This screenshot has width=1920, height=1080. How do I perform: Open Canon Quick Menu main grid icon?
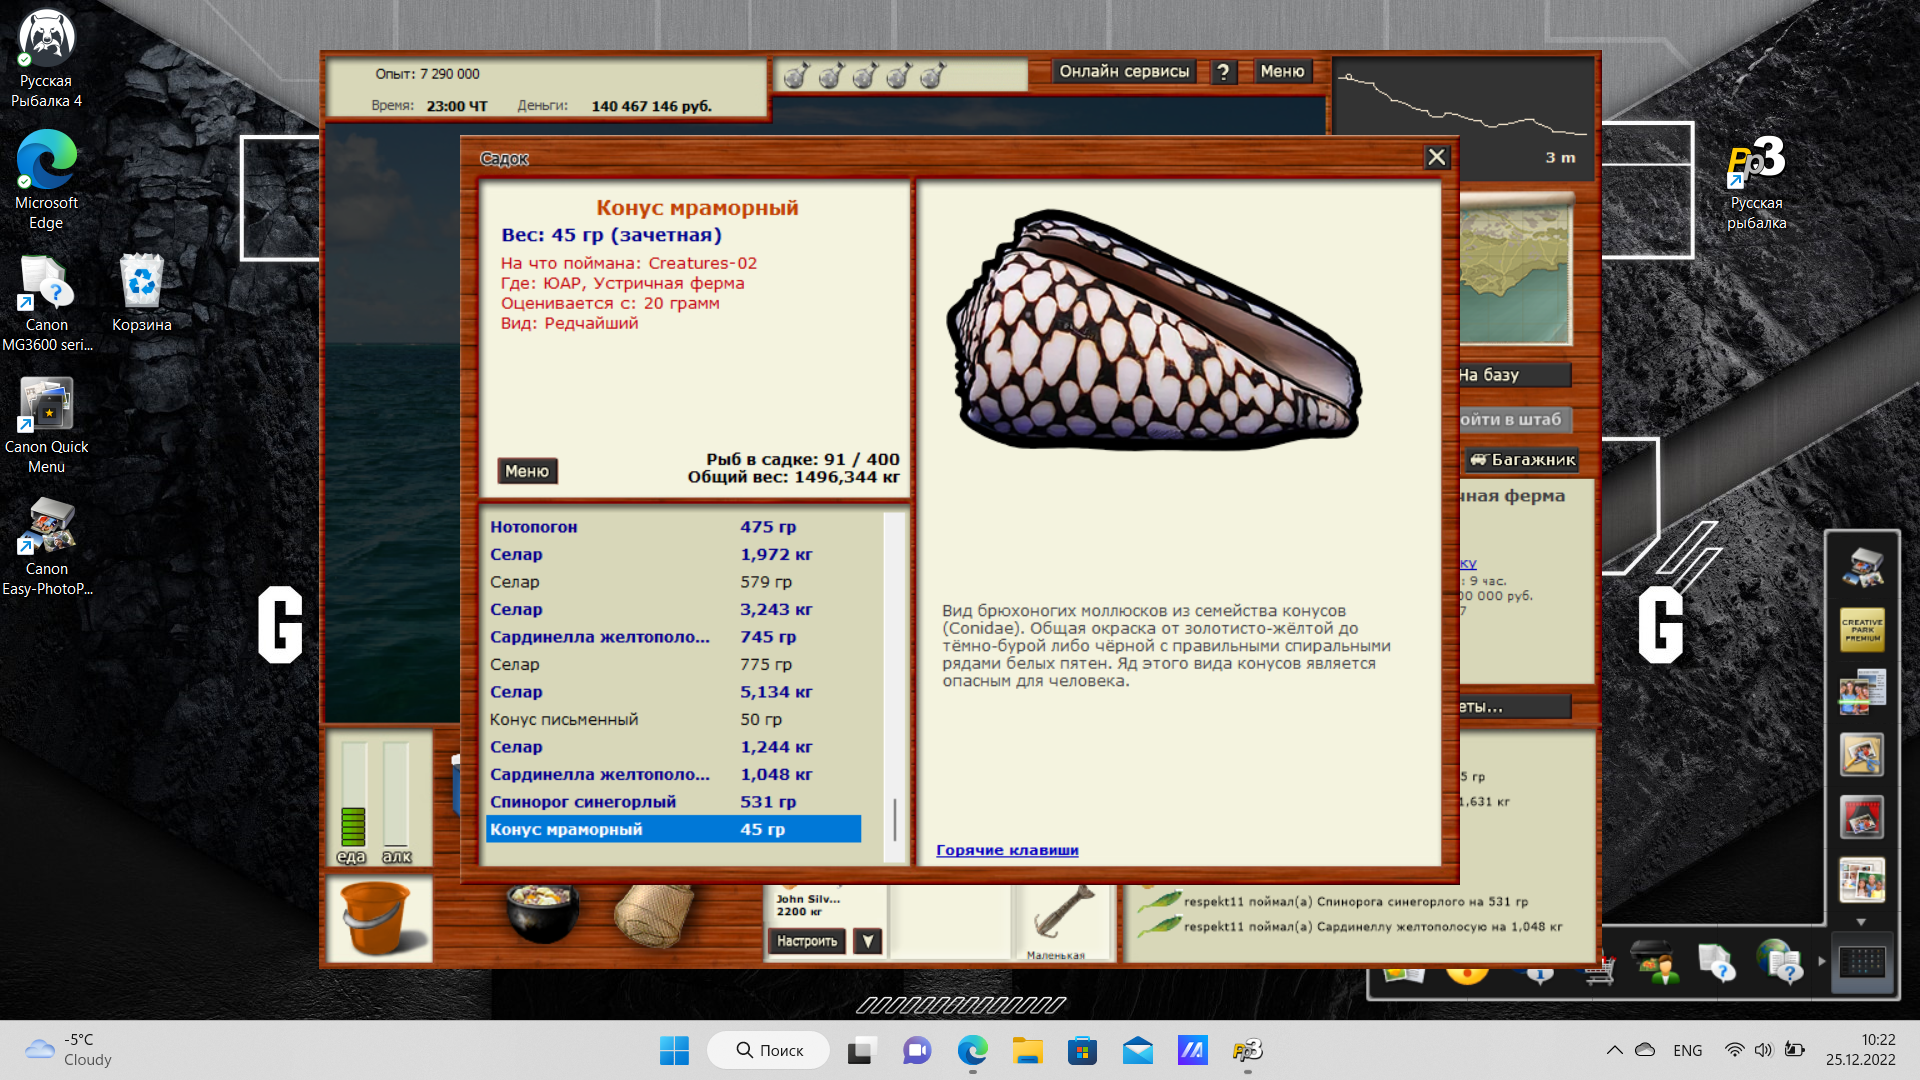[x=1861, y=962]
